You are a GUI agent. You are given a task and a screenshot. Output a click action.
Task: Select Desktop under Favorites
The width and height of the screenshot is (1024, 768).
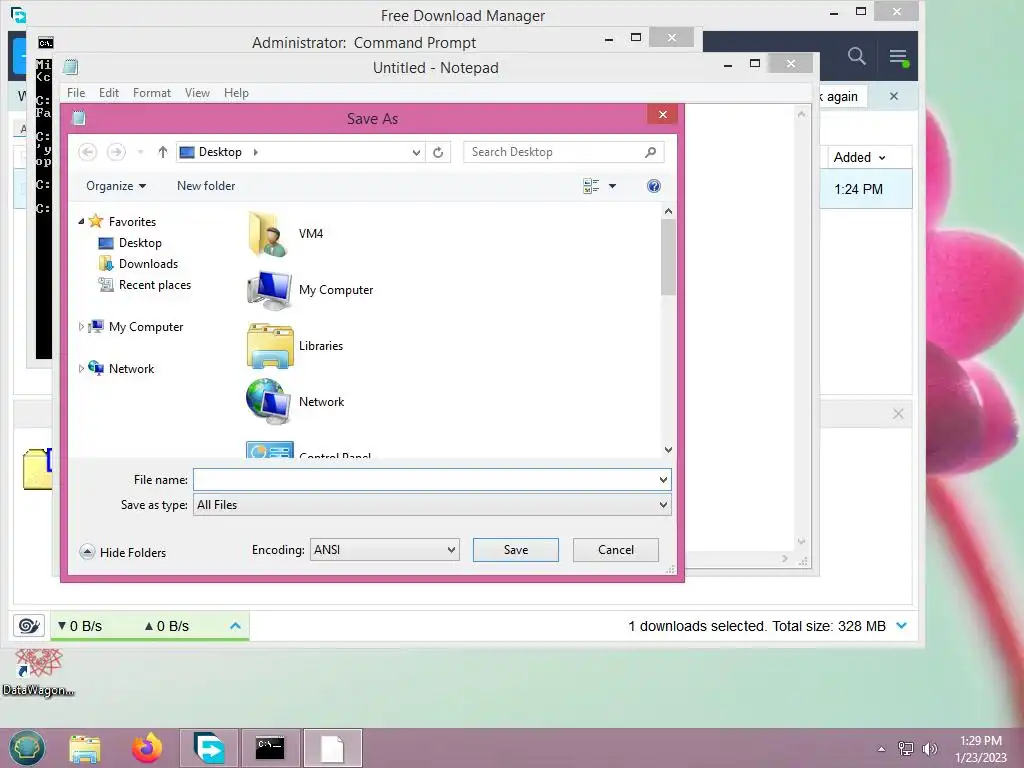[x=130, y=243]
